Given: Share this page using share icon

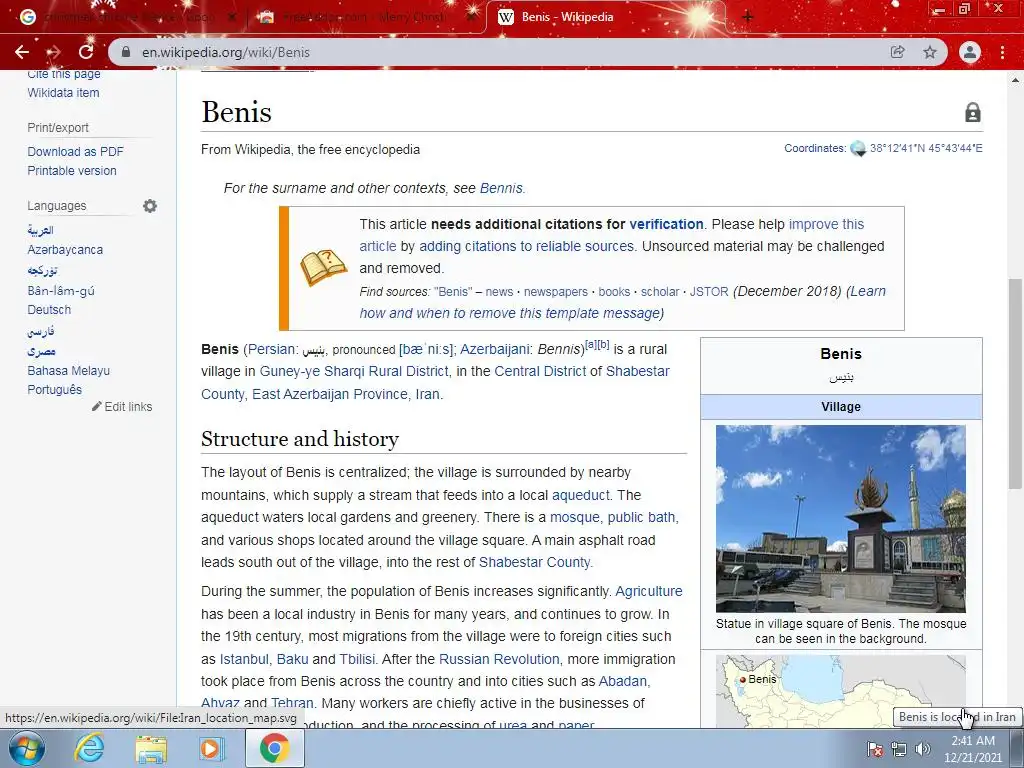Looking at the screenshot, I should pyautogui.click(x=898, y=52).
